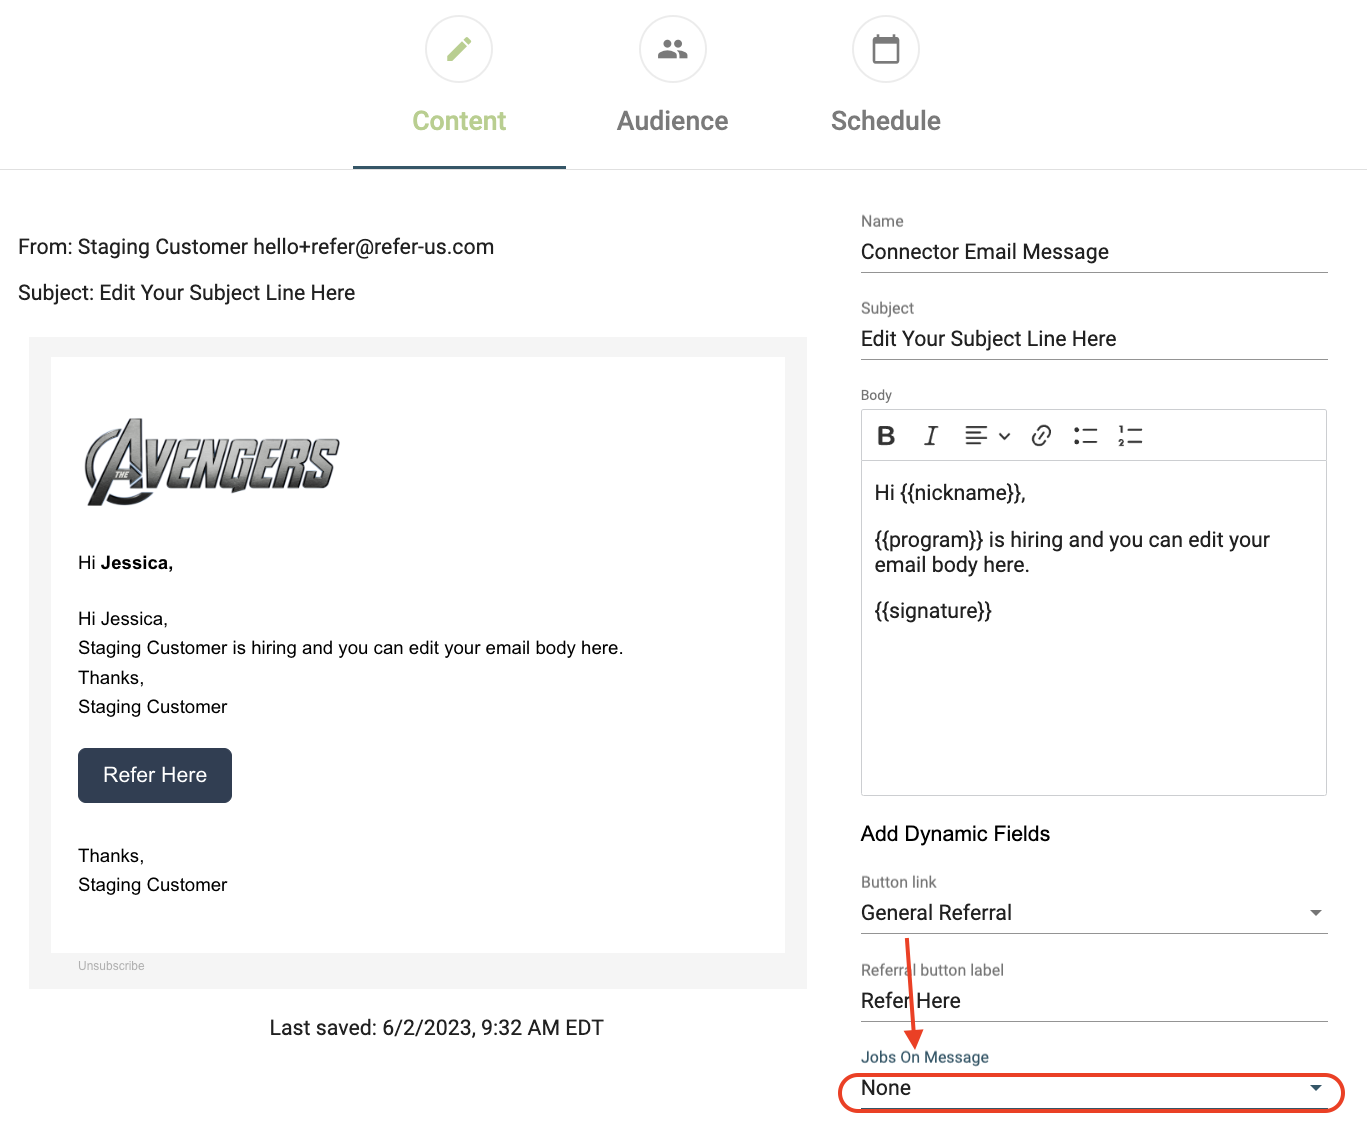Apply bulleted list formatting
The height and width of the screenshot is (1128, 1367).
[1085, 436]
